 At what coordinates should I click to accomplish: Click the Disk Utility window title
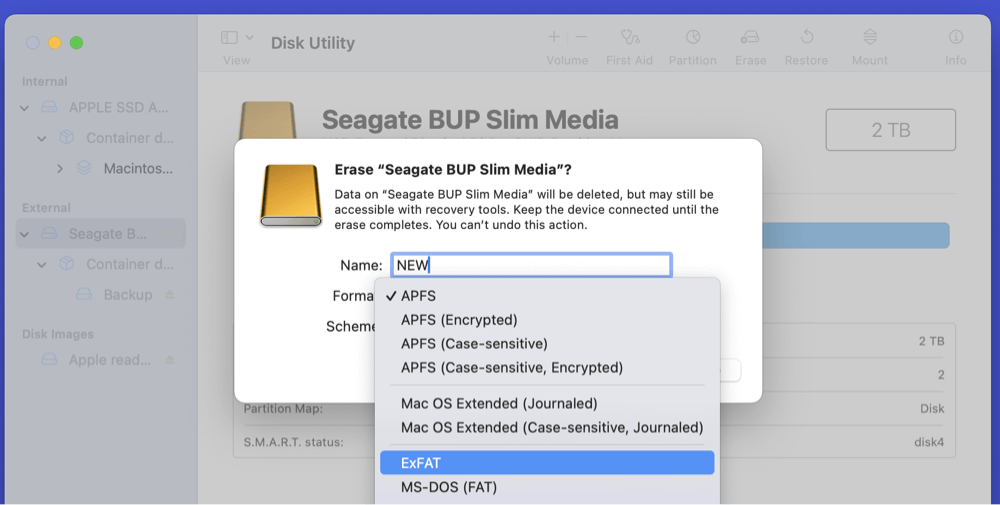pos(312,43)
